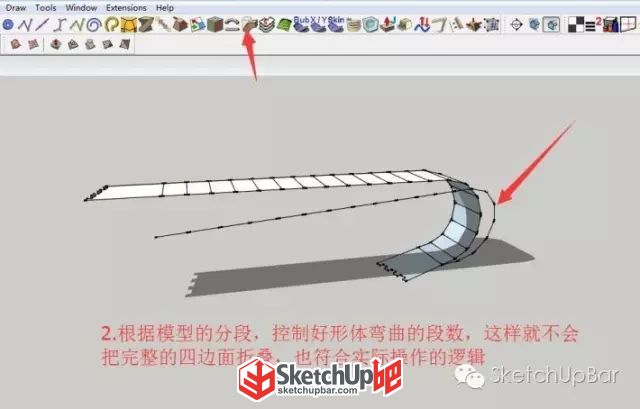Click the yellow curved mesh patch icon
The image size is (640, 409).
(x=129, y=25)
